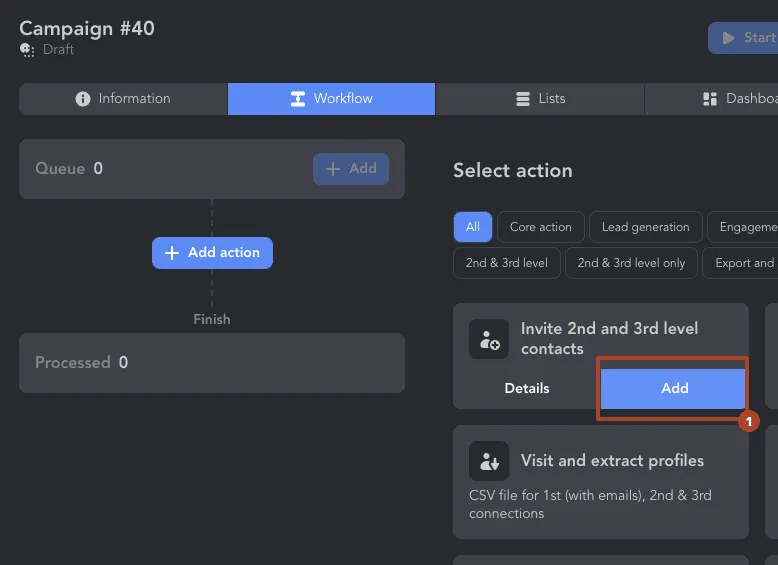Click the Lists tab icon
The height and width of the screenshot is (565, 778).
click(522, 99)
